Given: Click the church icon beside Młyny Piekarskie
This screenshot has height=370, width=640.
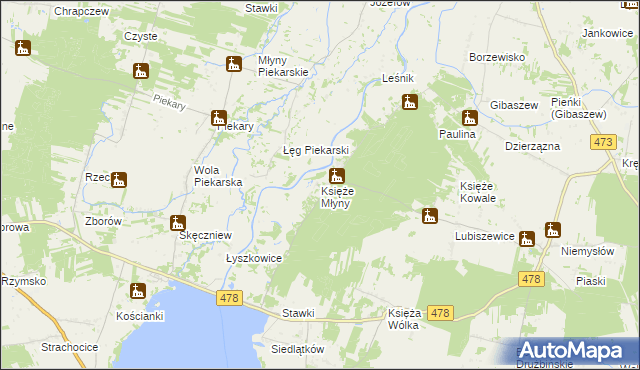Looking at the screenshot, I should (234, 64).
